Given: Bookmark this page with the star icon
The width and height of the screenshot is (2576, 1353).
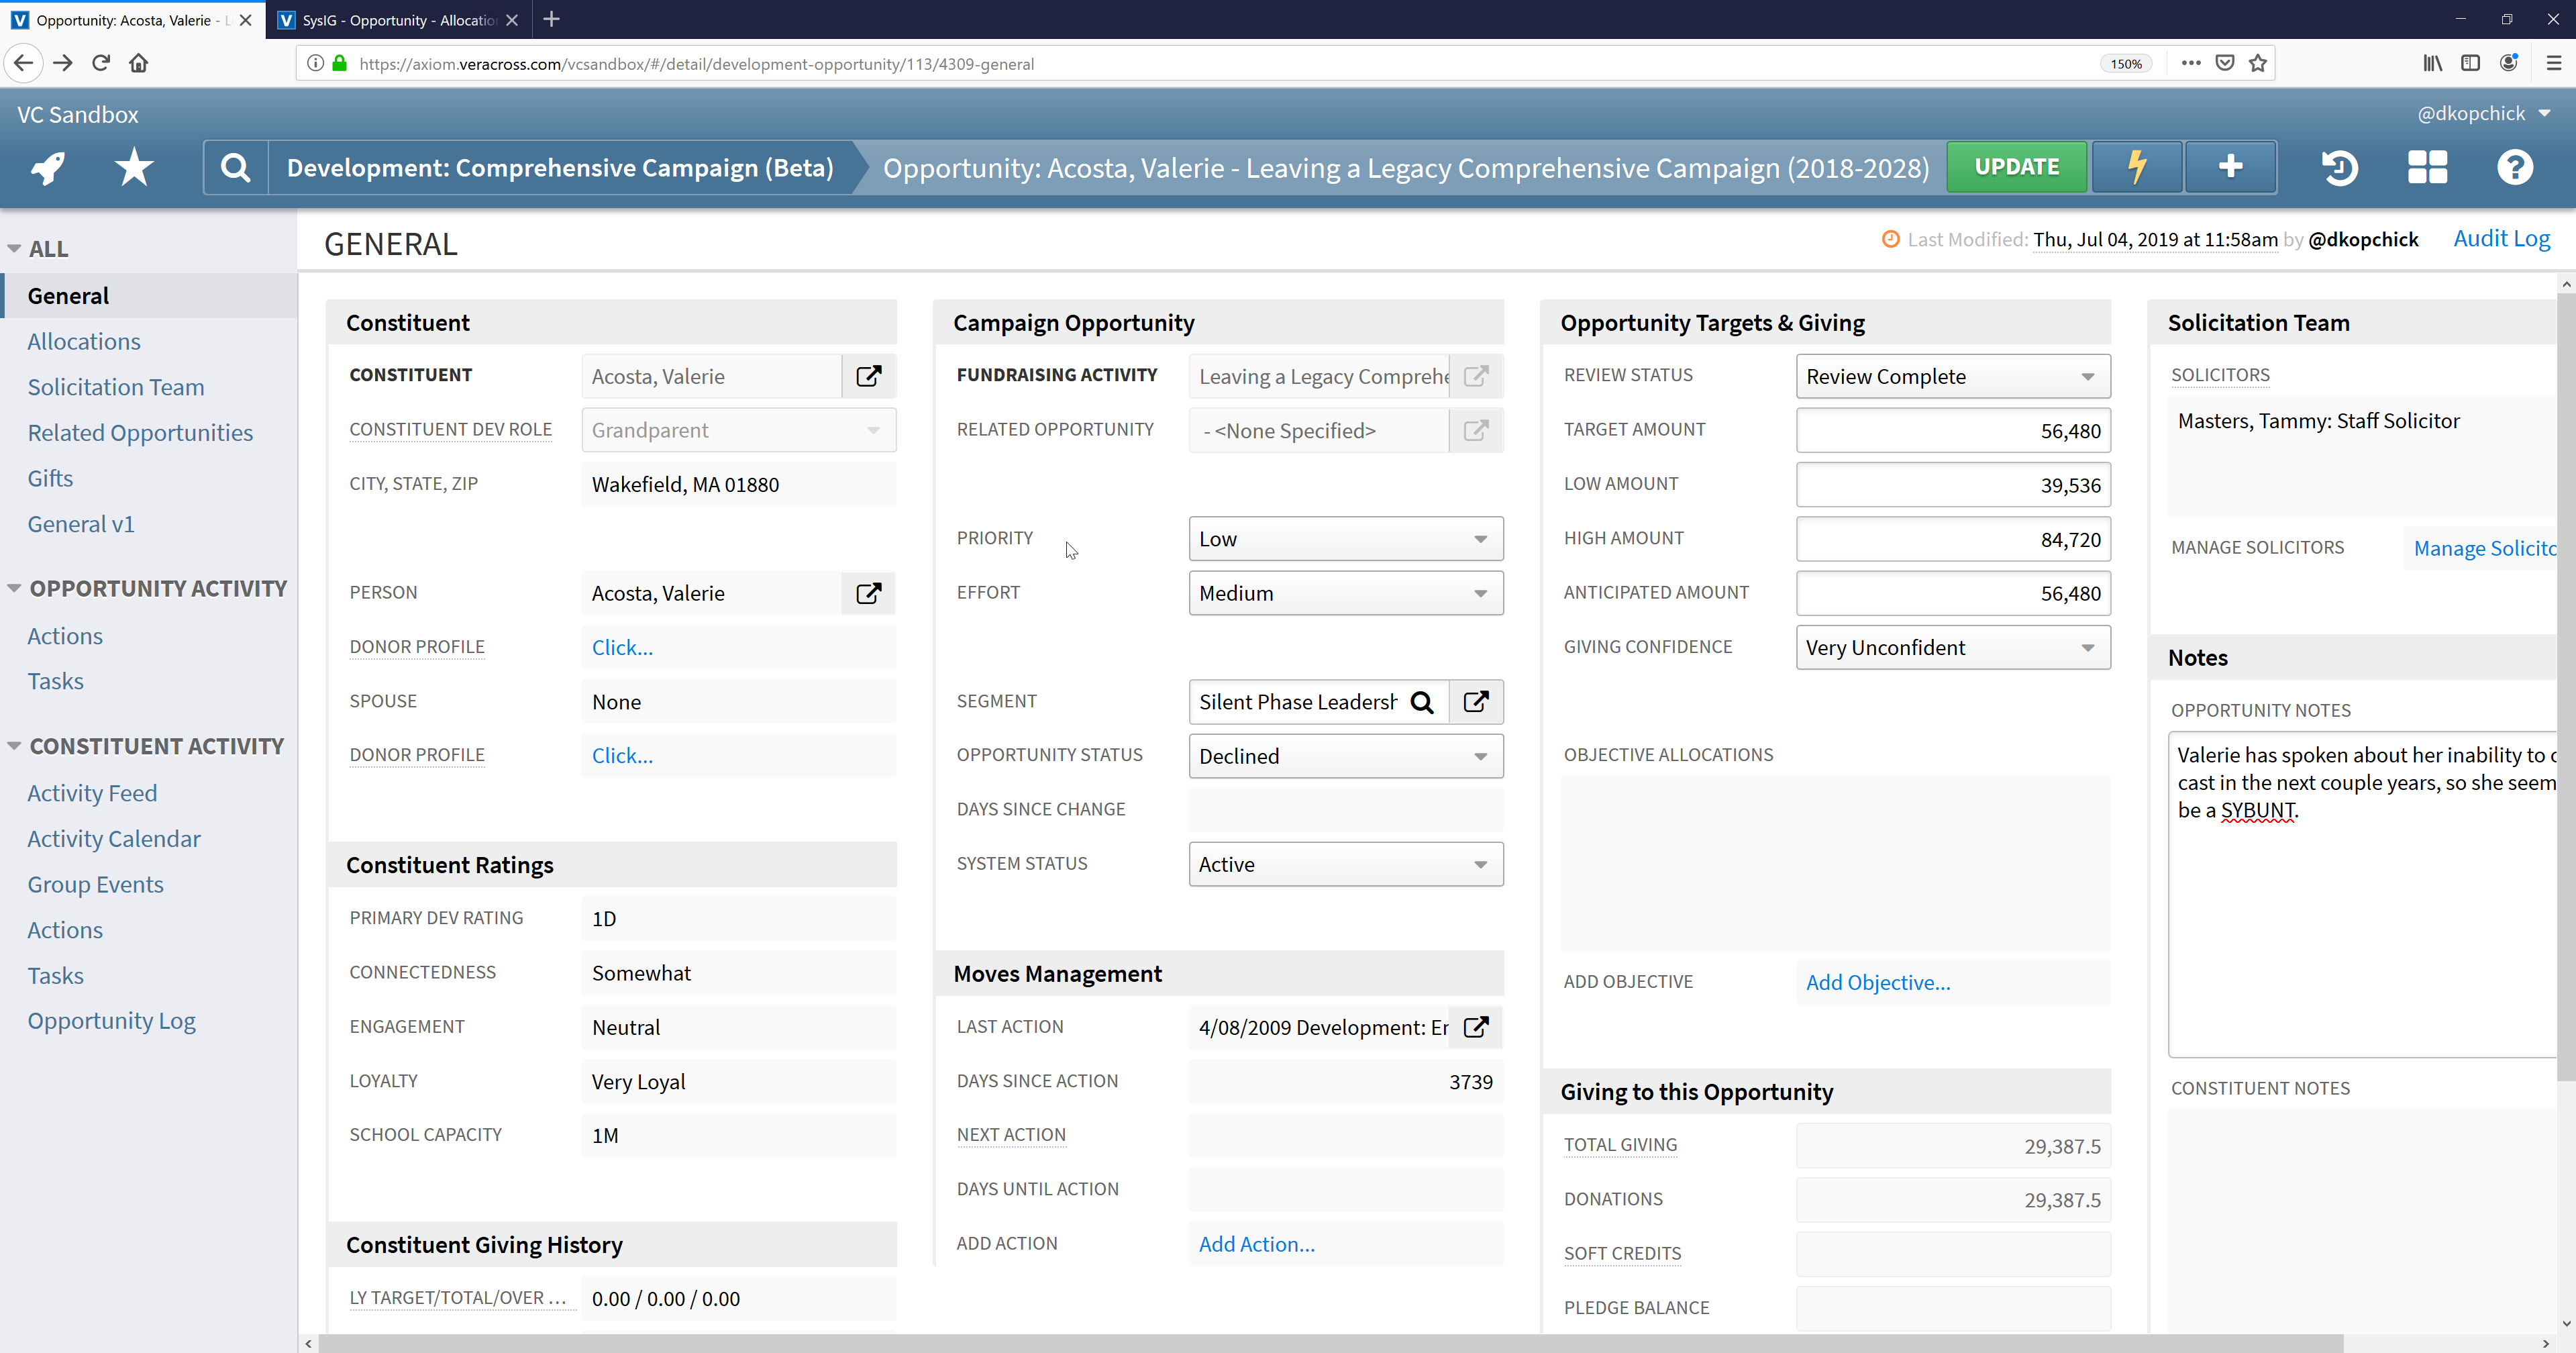Looking at the screenshot, I should coord(2257,63).
